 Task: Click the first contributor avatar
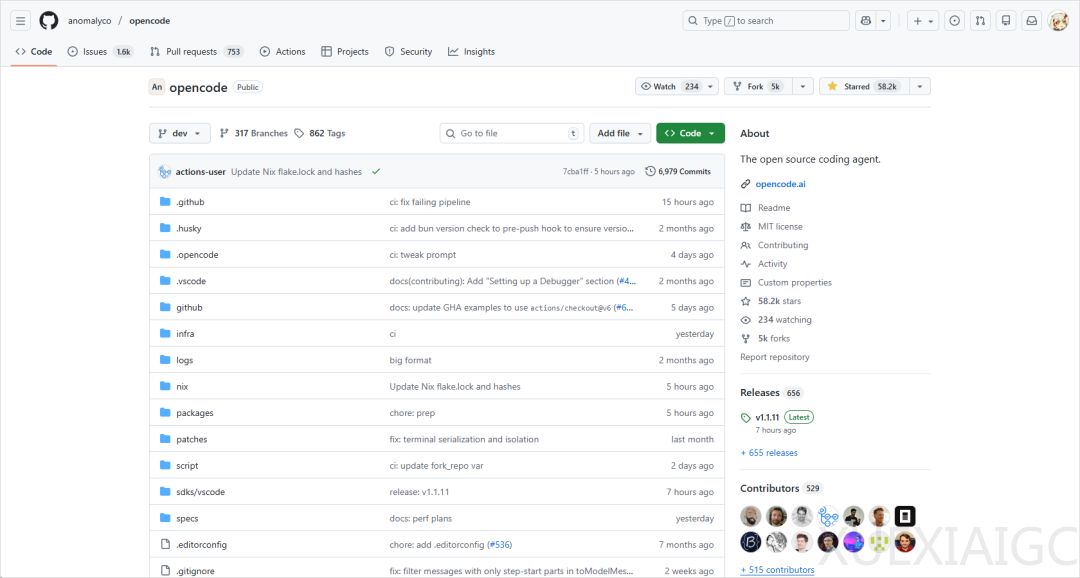(751, 516)
